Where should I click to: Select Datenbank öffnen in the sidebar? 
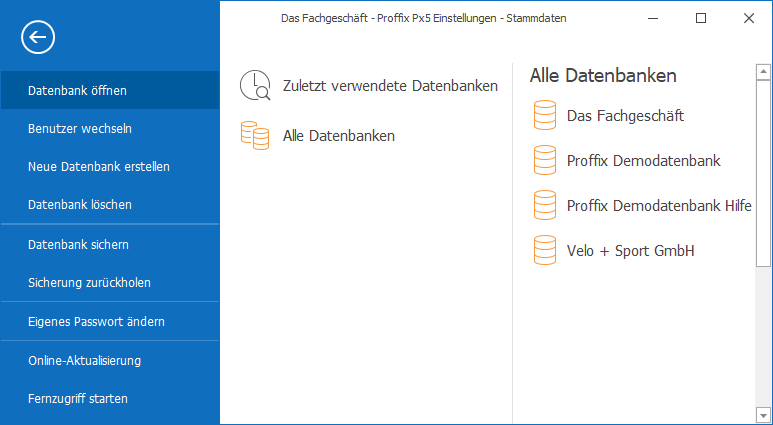pos(109,90)
